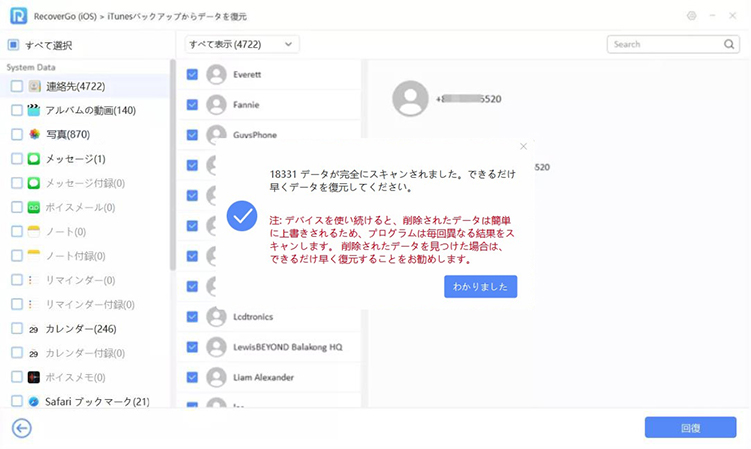
Task: Click the リマインダー付録 list icon
Action: [x=33, y=304]
